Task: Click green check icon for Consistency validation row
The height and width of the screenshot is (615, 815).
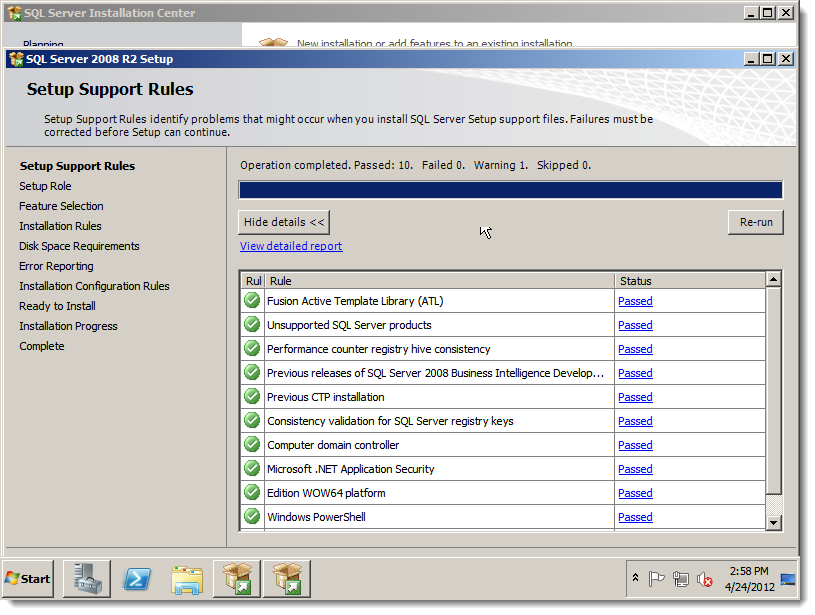Action: tap(252, 420)
